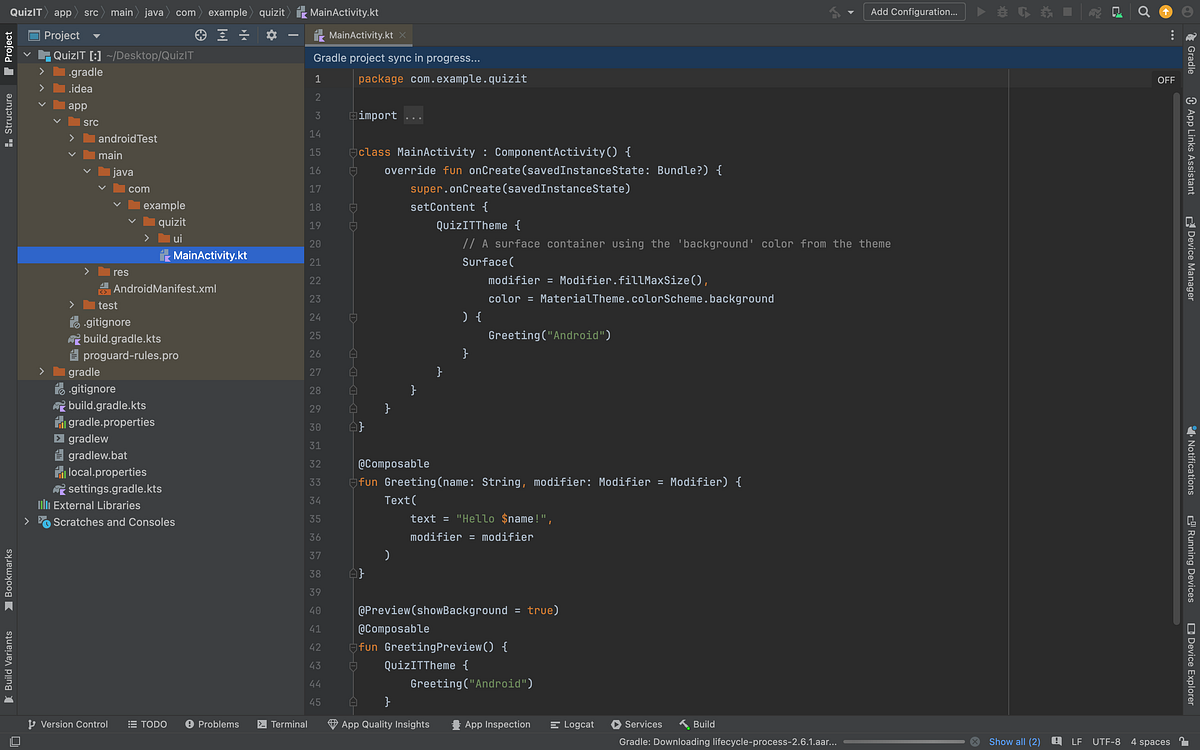Expand the res folder in the project tree

(x=86, y=271)
